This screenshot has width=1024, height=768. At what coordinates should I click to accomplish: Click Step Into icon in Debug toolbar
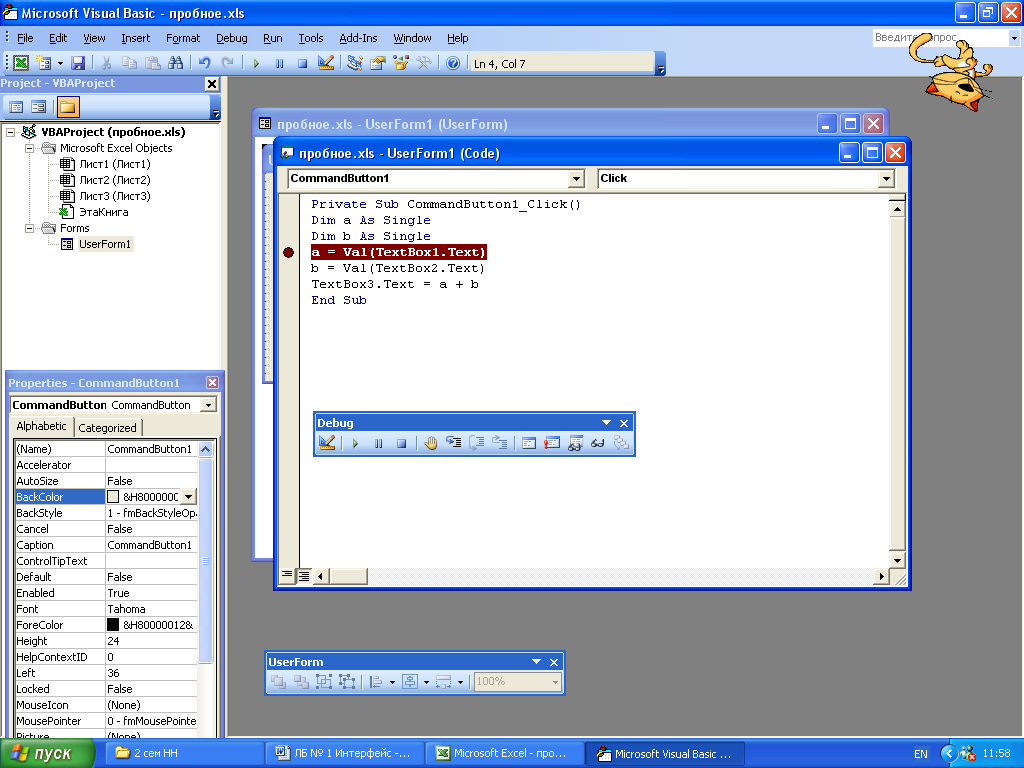(x=453, y=443)
